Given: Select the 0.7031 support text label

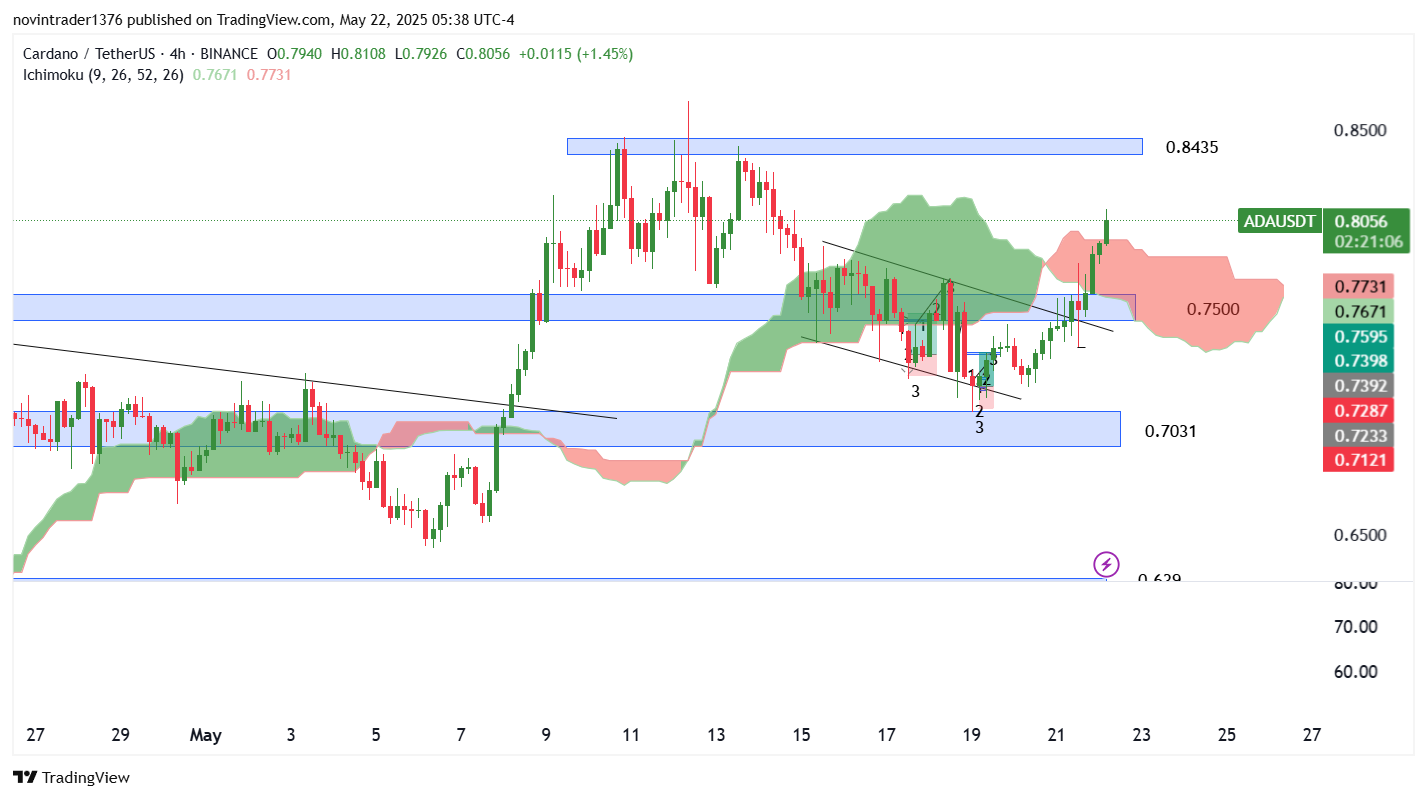Looking at the screenshot, I should [x=1171, y=431].
